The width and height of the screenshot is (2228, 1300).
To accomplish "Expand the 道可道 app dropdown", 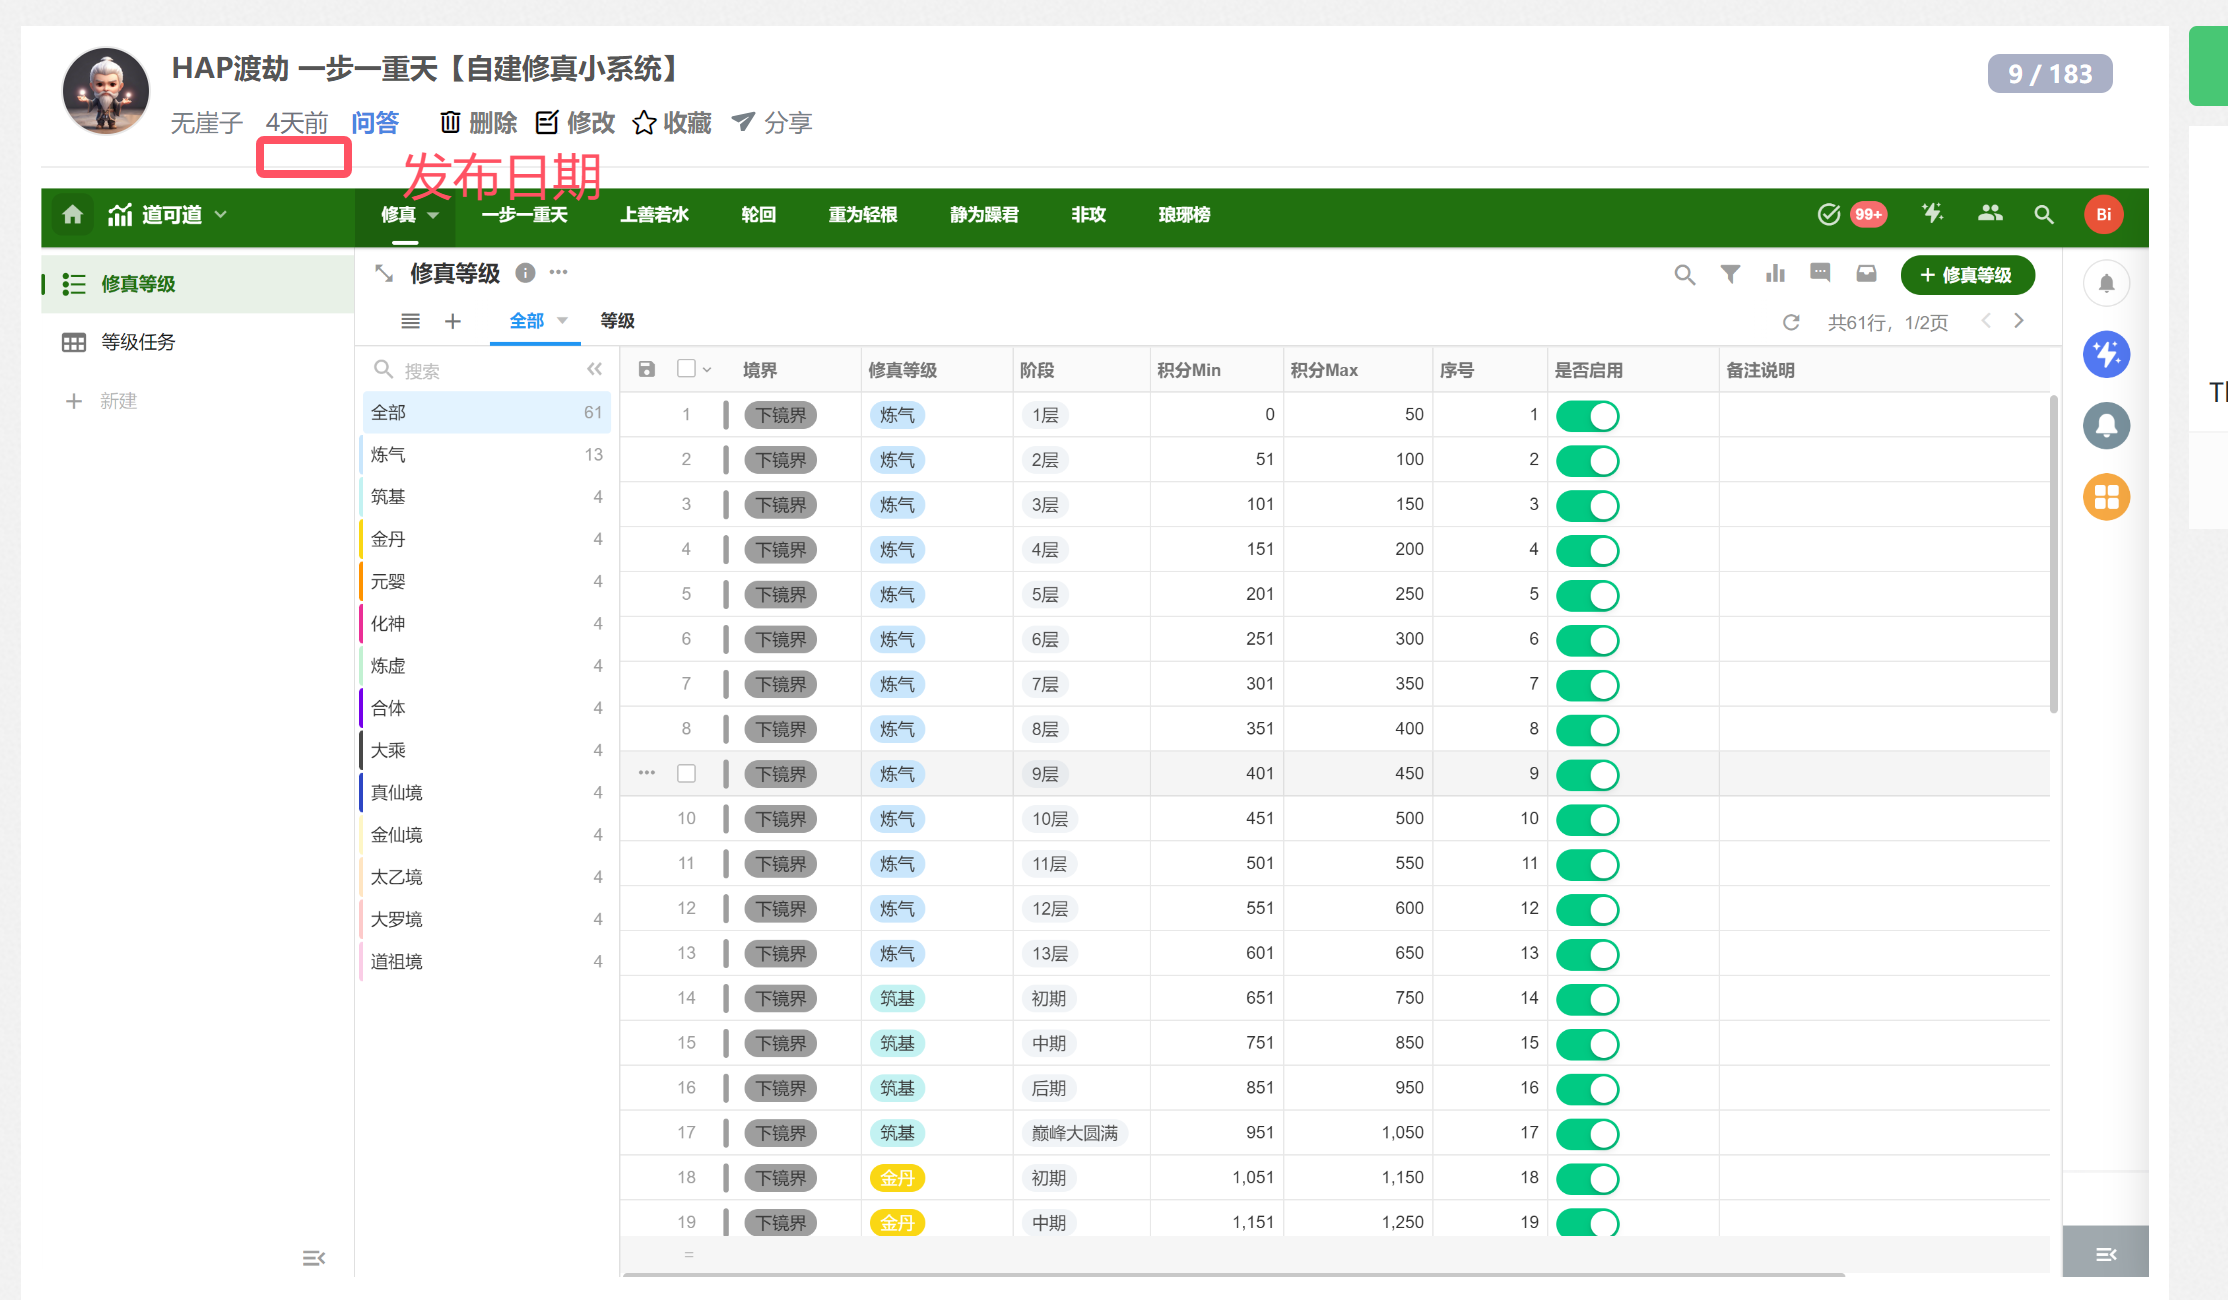I will [221, 214].
